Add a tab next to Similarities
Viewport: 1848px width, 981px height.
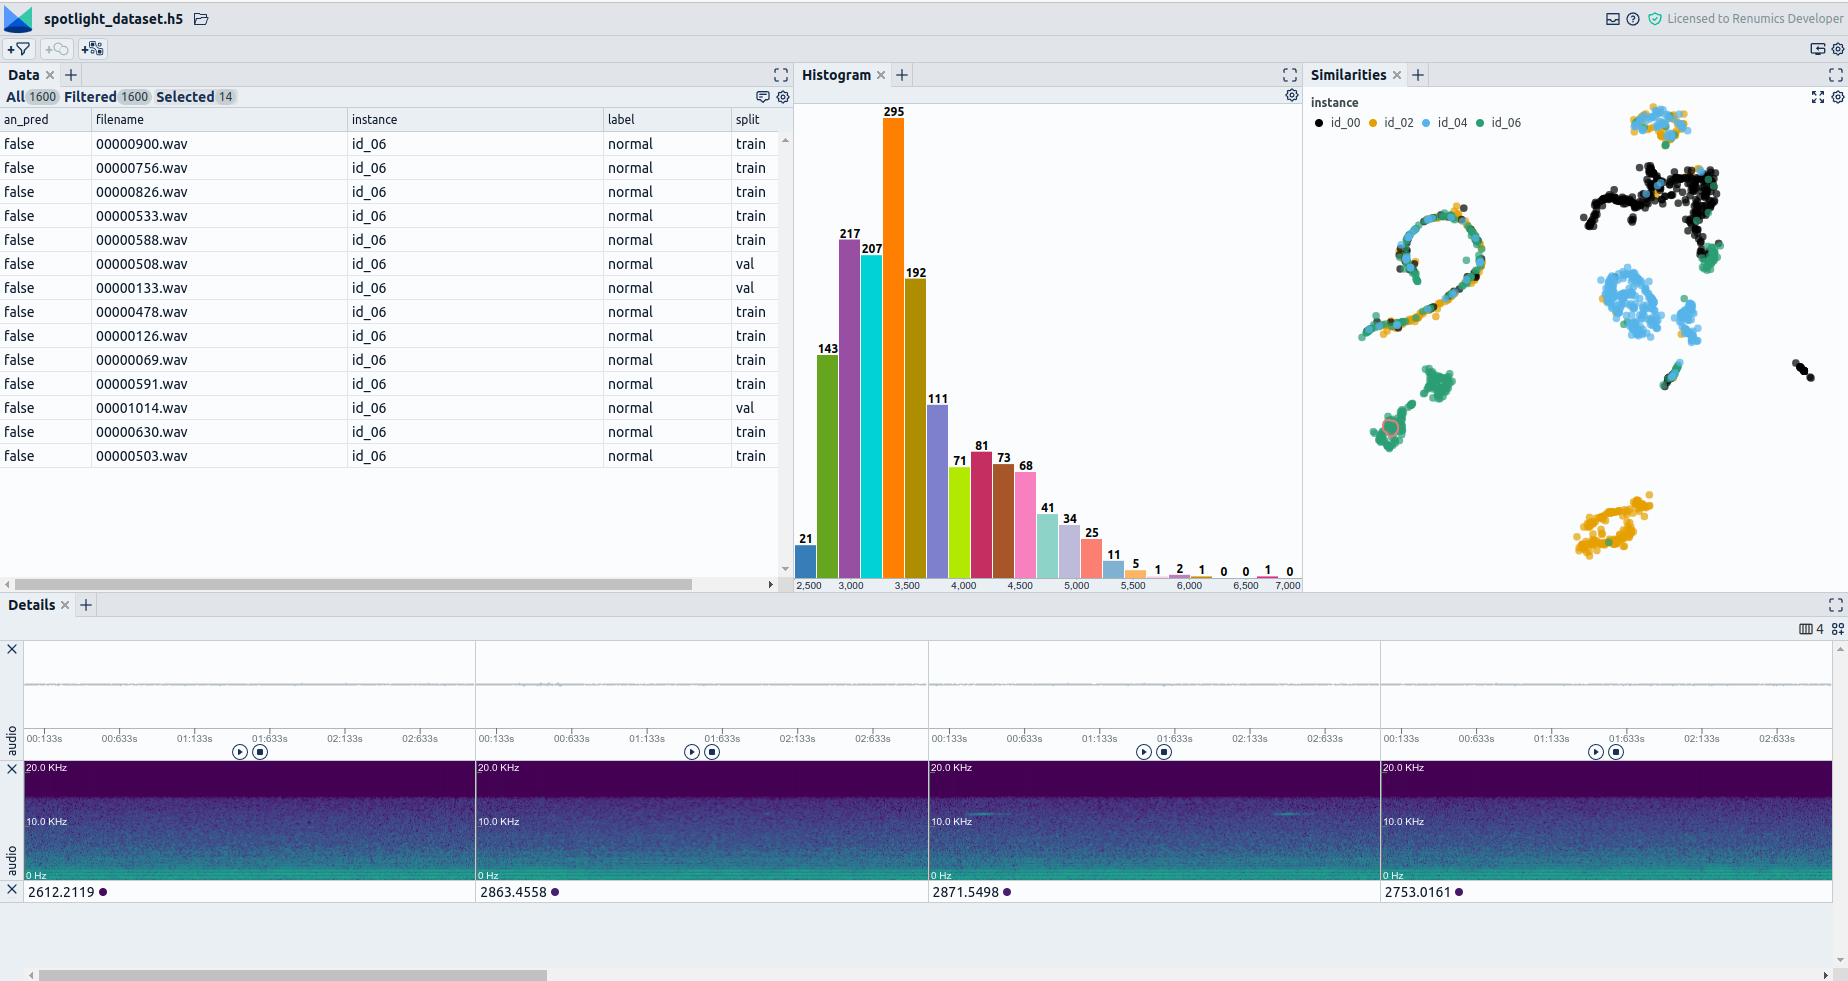1418,75
